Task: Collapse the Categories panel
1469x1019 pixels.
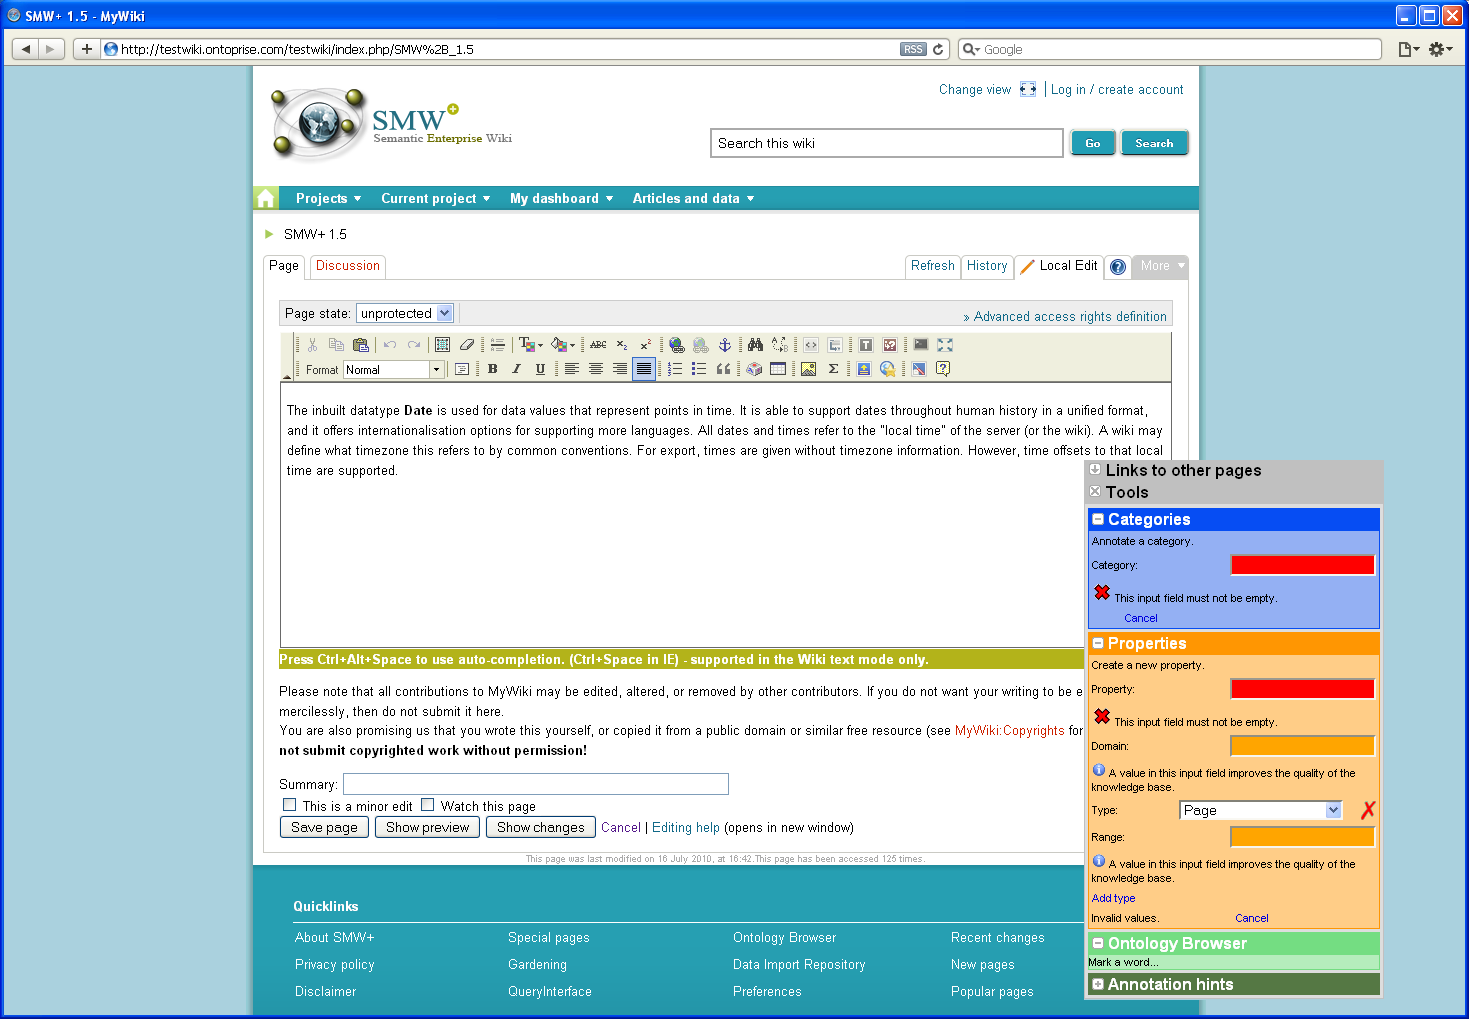Action: coord(1098,519)
